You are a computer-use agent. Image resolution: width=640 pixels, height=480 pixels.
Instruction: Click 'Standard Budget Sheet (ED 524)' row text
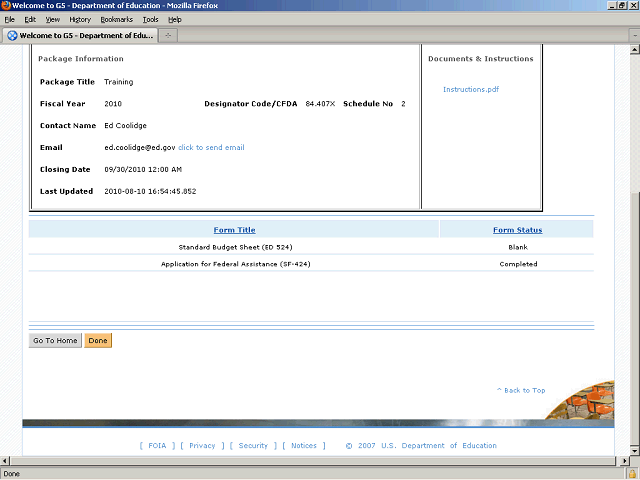click(x=235, y=247)
